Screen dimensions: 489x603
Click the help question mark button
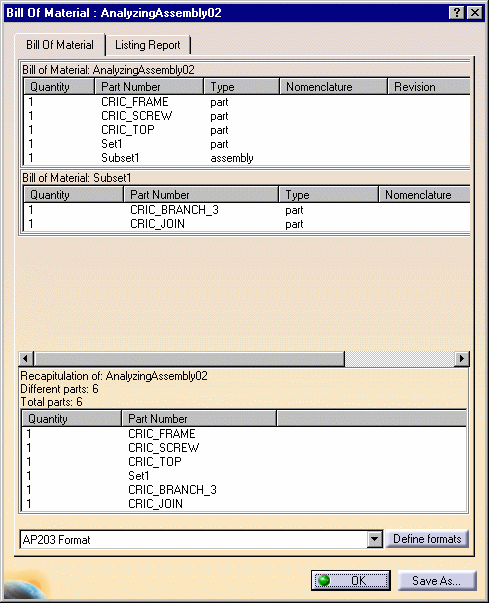[x=456, y=13]
